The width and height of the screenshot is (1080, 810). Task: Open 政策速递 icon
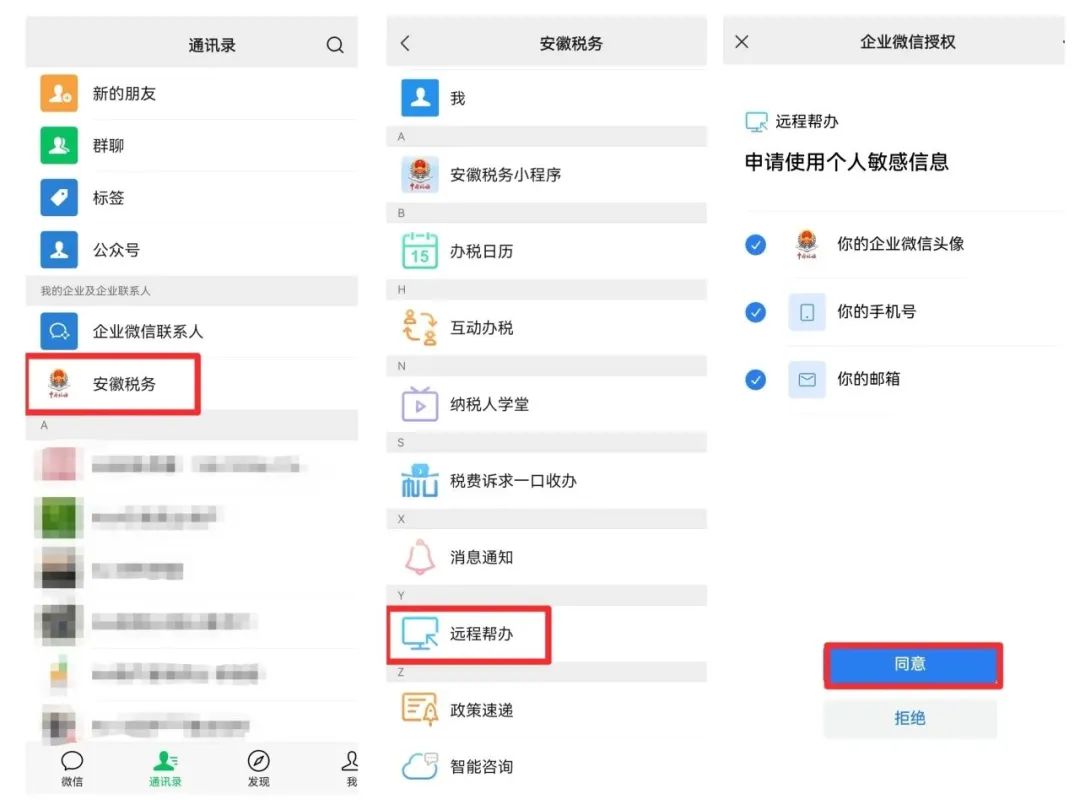coord(419,709)
